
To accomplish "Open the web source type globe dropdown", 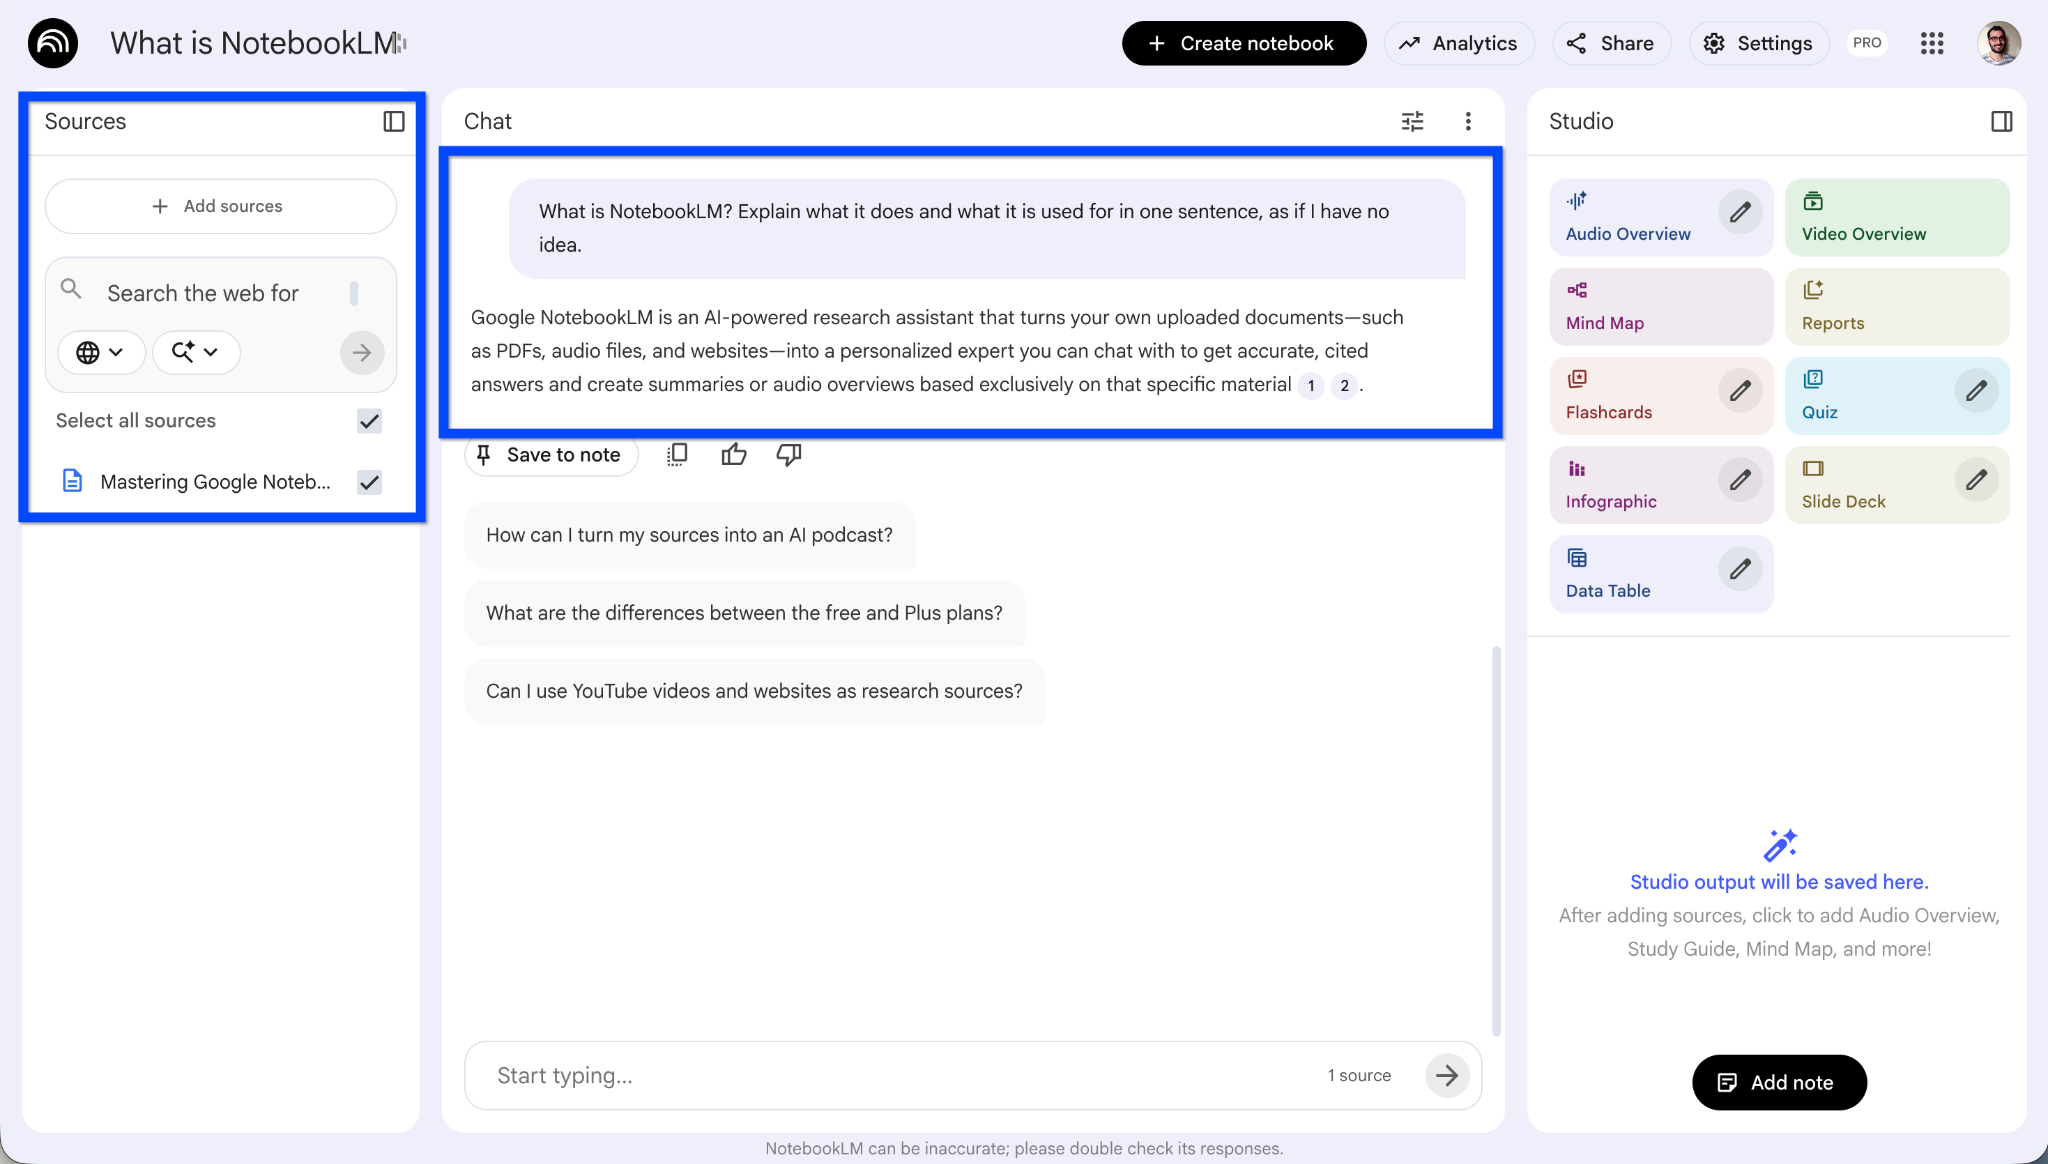I will [100, 352].
